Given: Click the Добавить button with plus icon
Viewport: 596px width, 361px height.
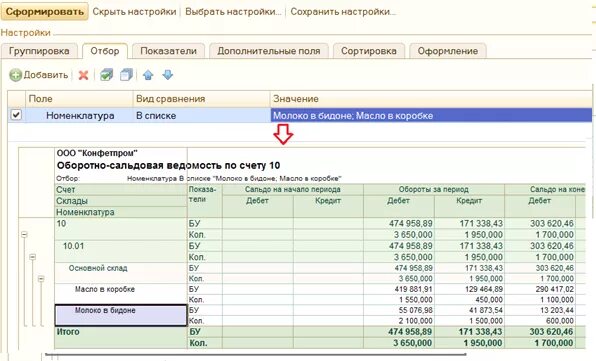Looking at the screenshot, I should (39, 75).
